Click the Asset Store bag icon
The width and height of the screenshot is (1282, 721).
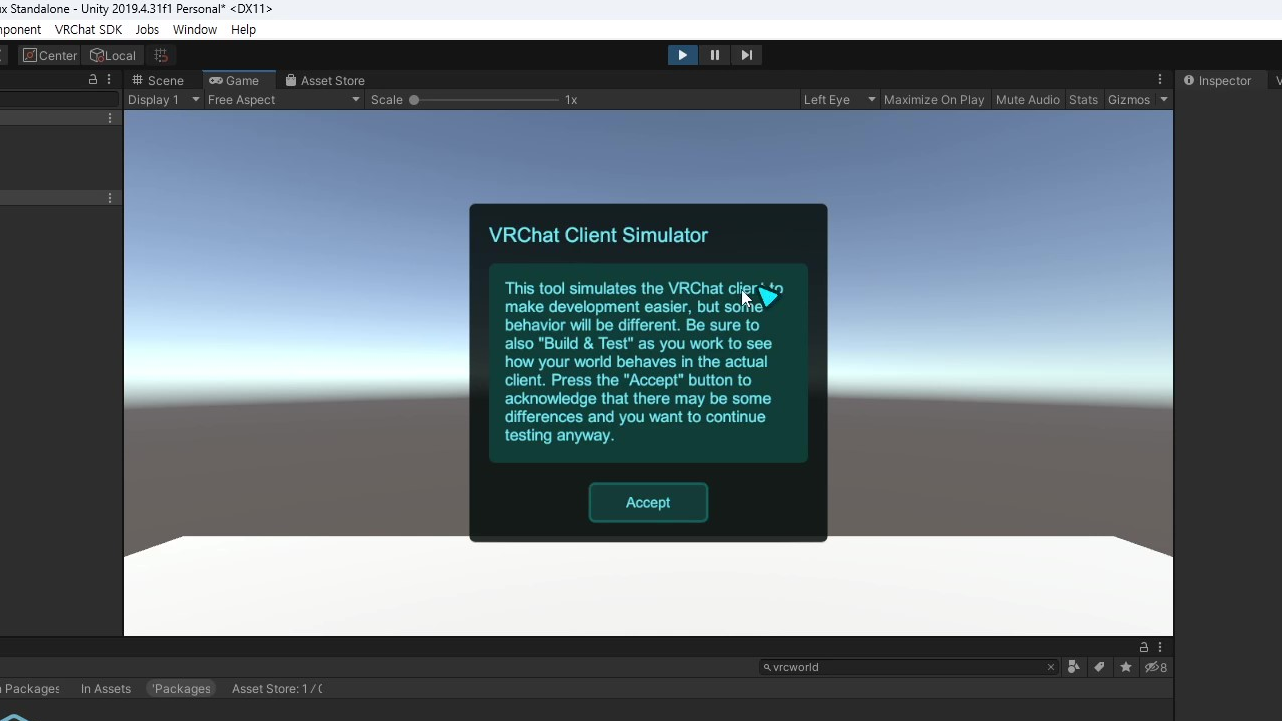point(290,80)
